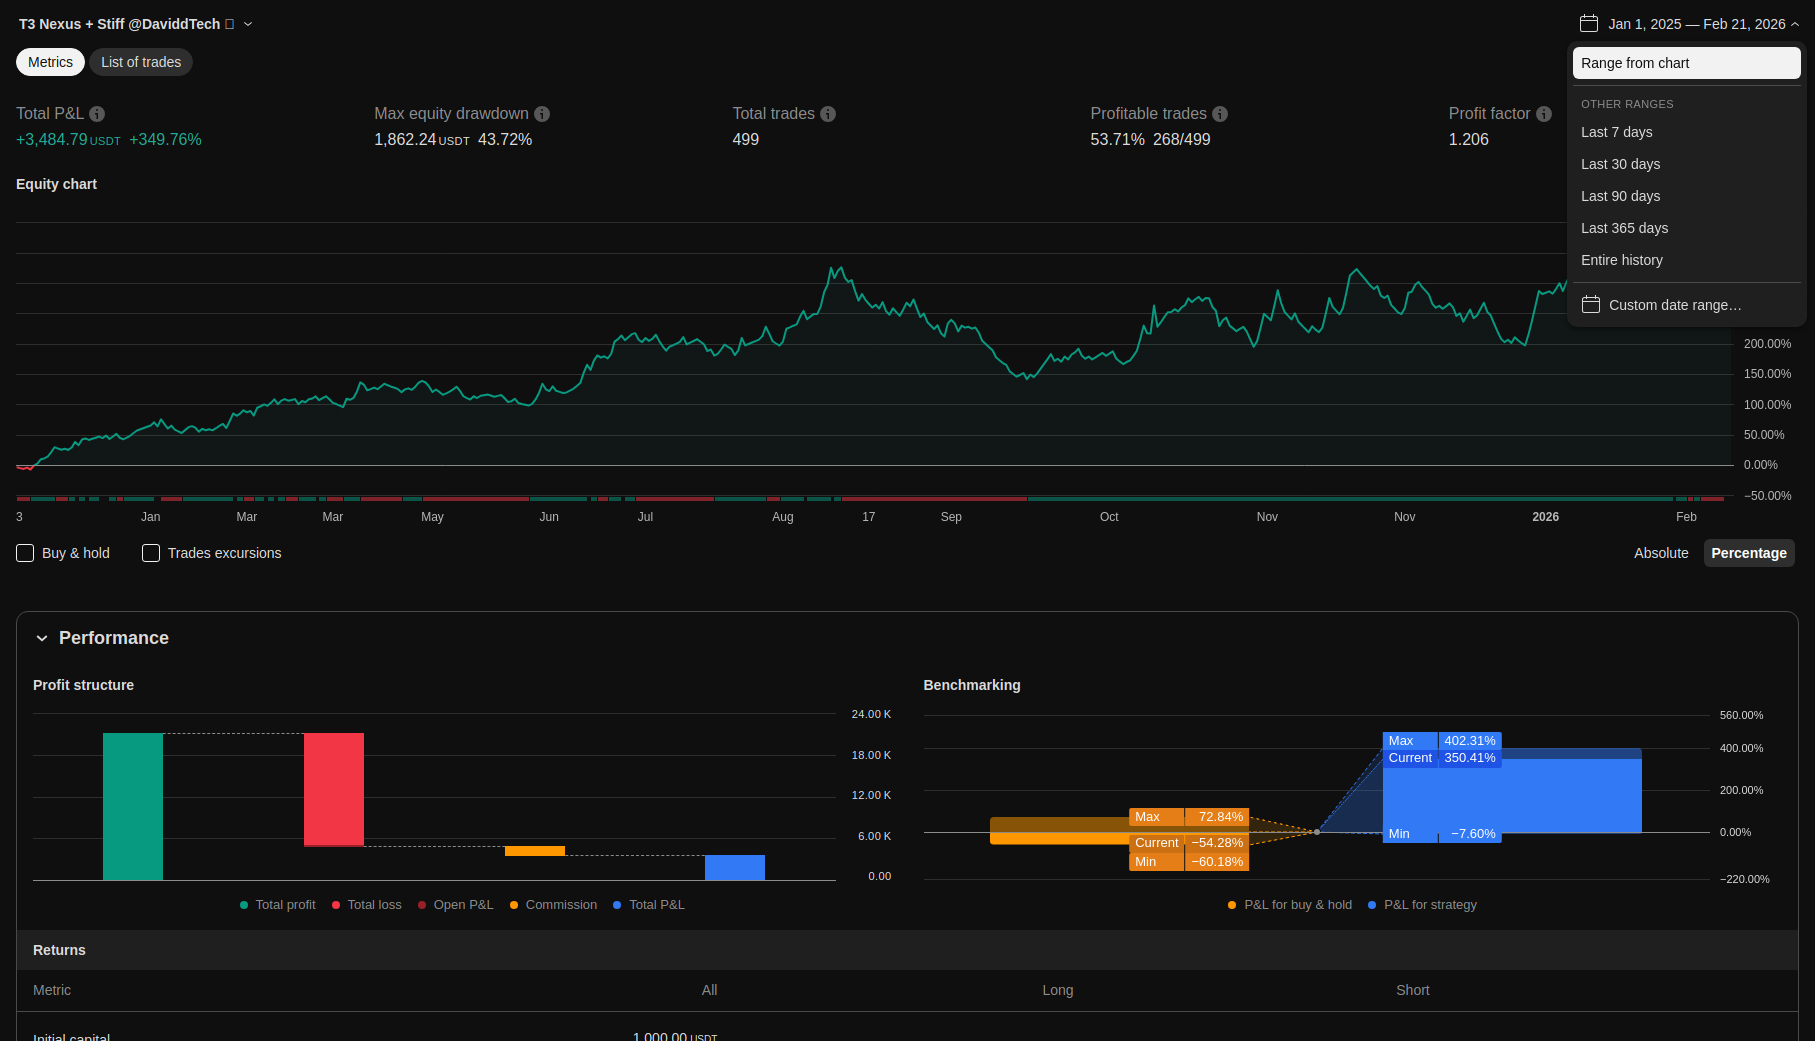Click the Total profit legend color dot
Screen dimensions: 1815x1041
tap(244, 905)
